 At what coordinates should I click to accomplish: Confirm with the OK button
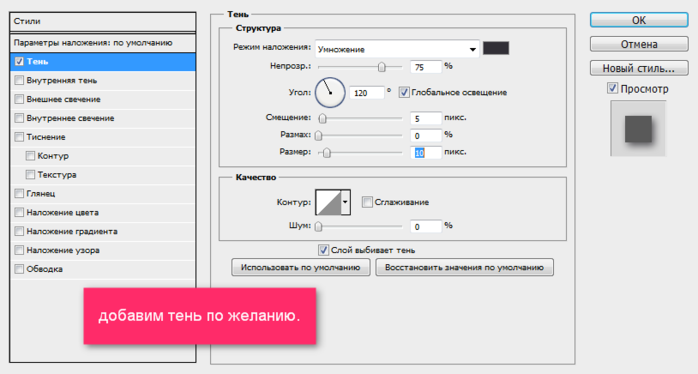(639, 20)
